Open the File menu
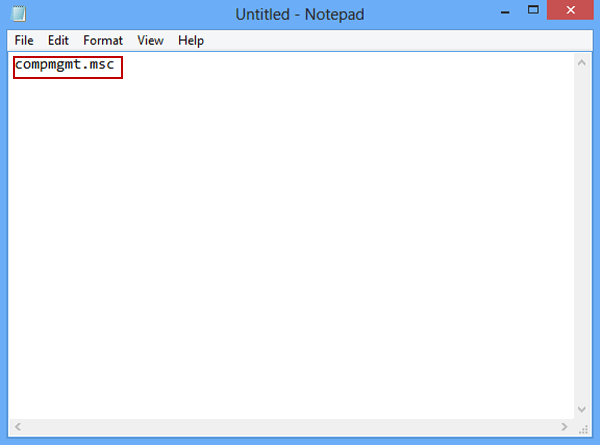This screenshot has width=600, height=445. pos(24,41)
